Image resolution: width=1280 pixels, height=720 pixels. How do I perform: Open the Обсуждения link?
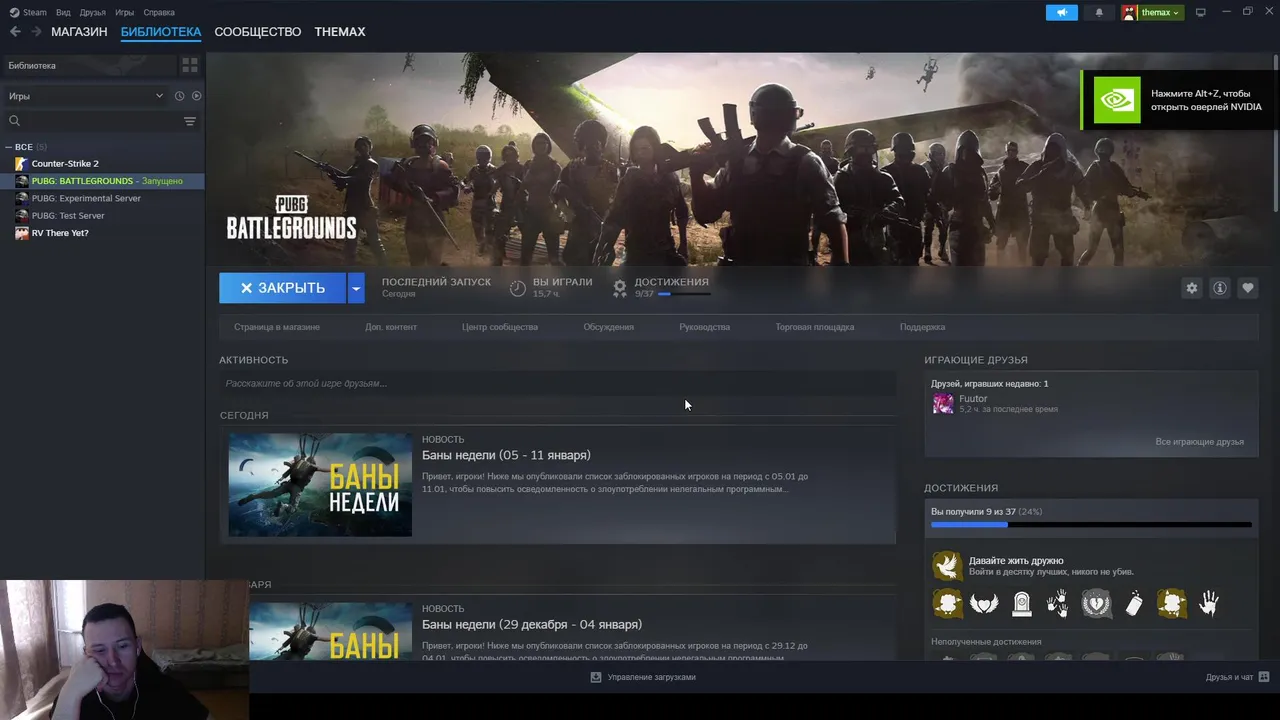(609, 327)
